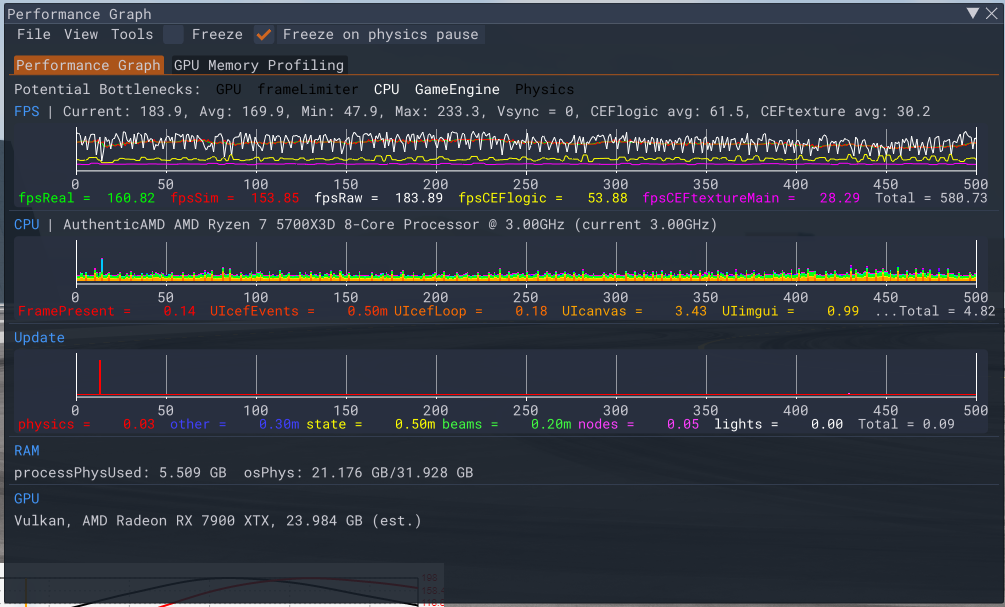Click the UIcefLoop legend entry
This screenshot has height=607, width=1005.
point(470,312)
